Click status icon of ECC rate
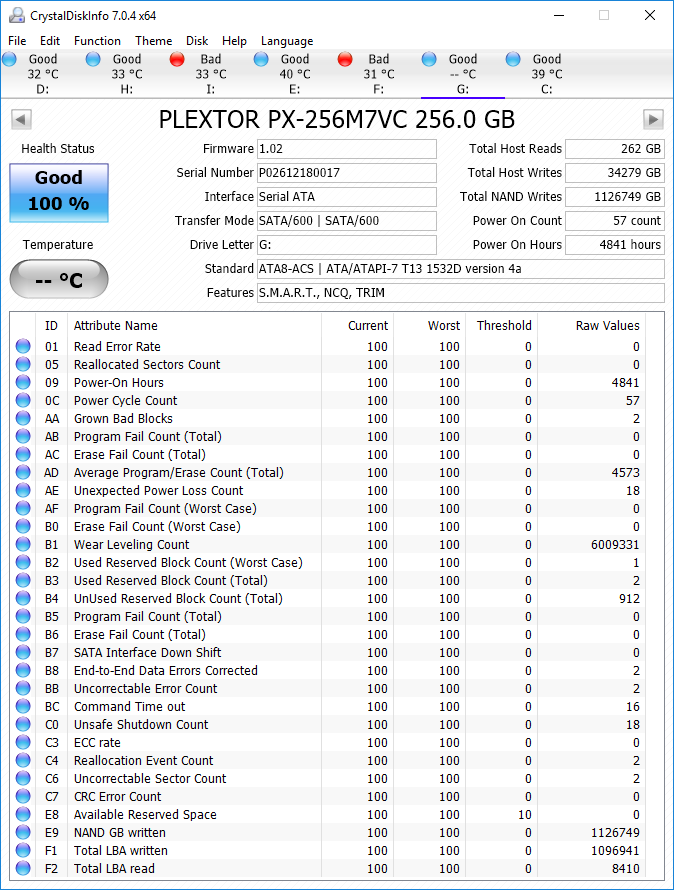The height and width of the screenshot is (890, 674). click(23, 742)
